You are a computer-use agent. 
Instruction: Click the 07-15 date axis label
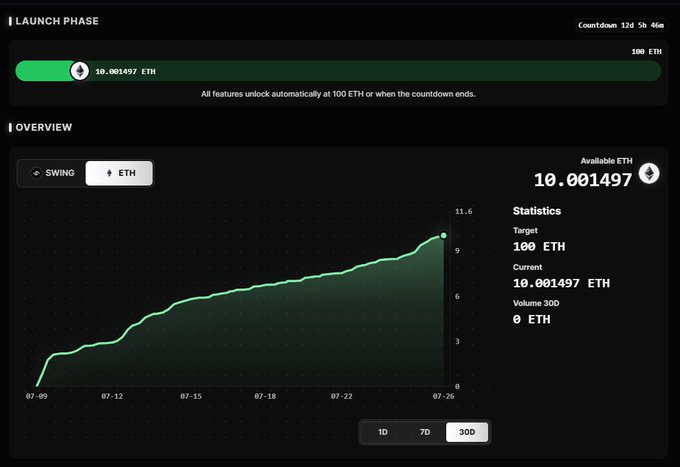pyautogui.click(x=191, y=396)
